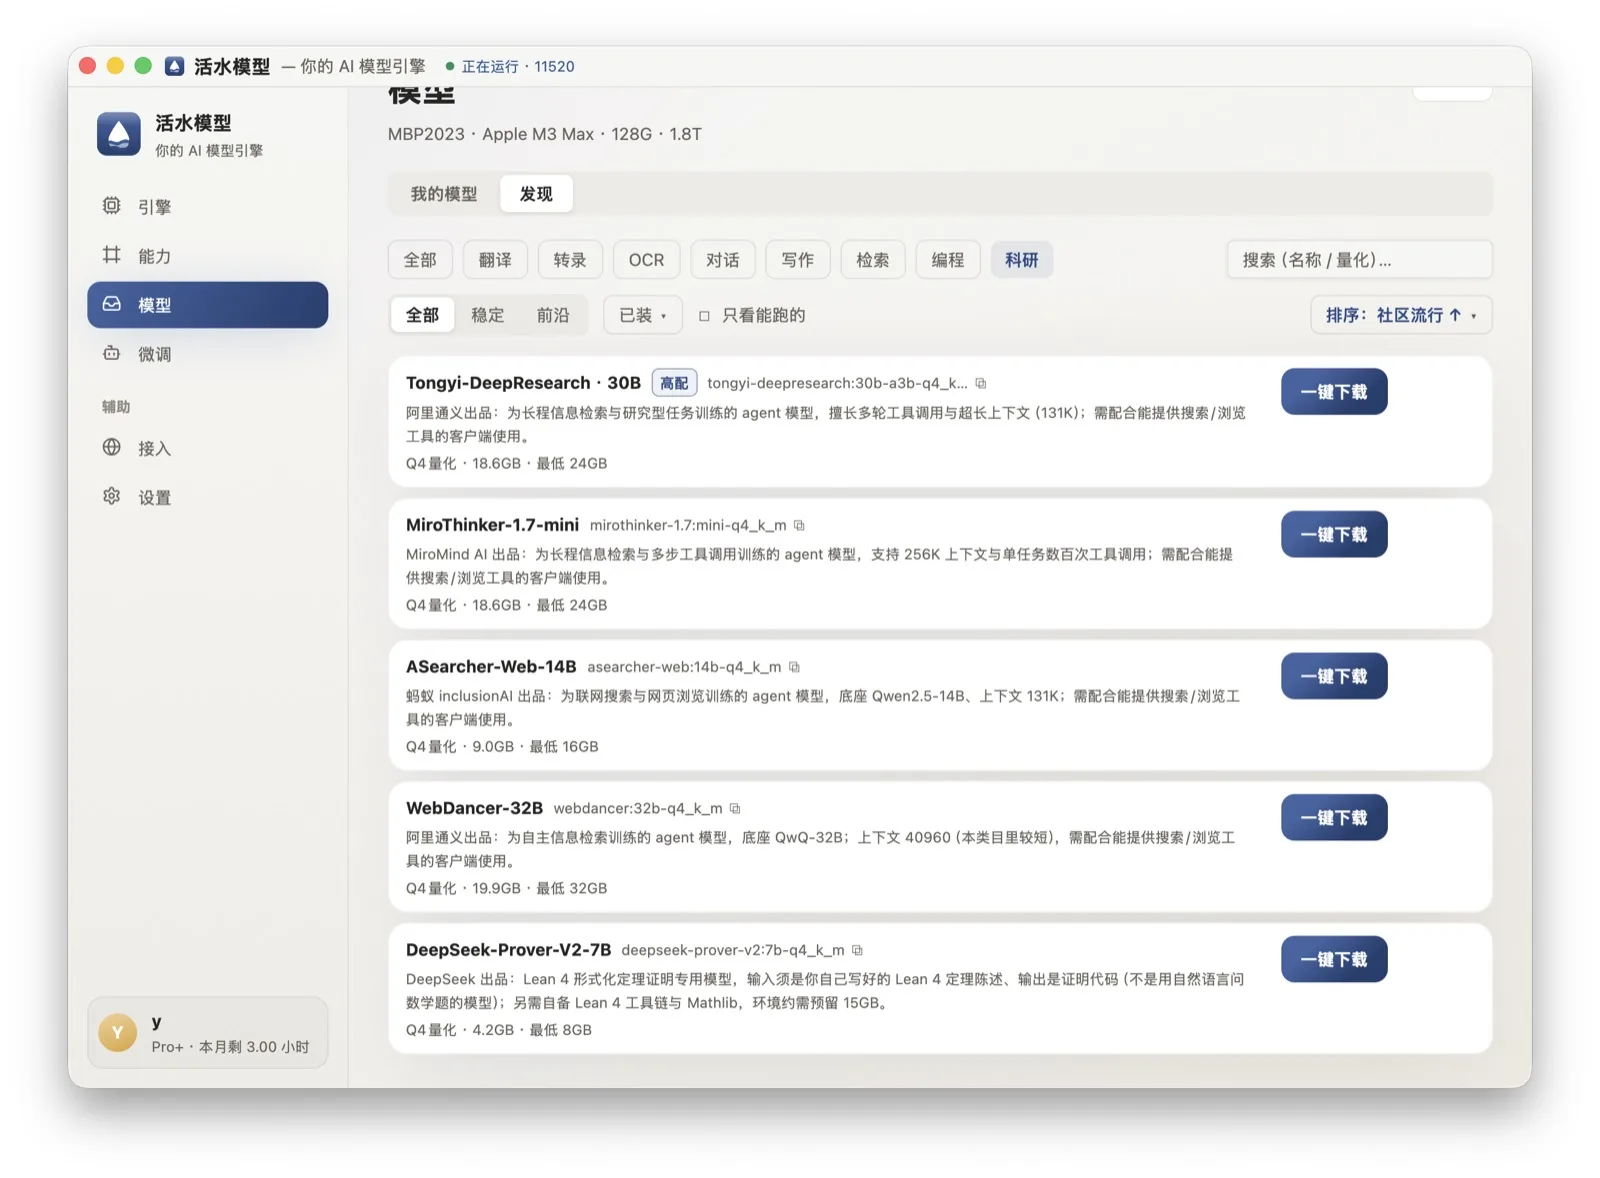Open the 能力 capabilities sidebar icon
1600x1178 pixels.
coord(112,255)
